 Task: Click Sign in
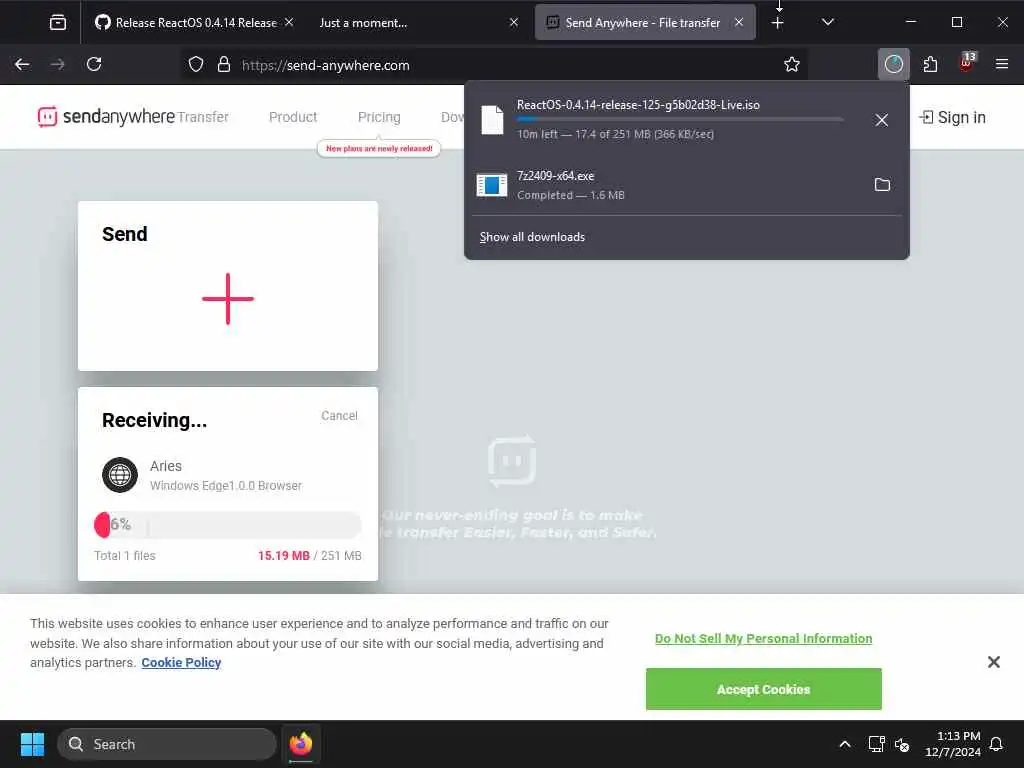tap(953, 118)
